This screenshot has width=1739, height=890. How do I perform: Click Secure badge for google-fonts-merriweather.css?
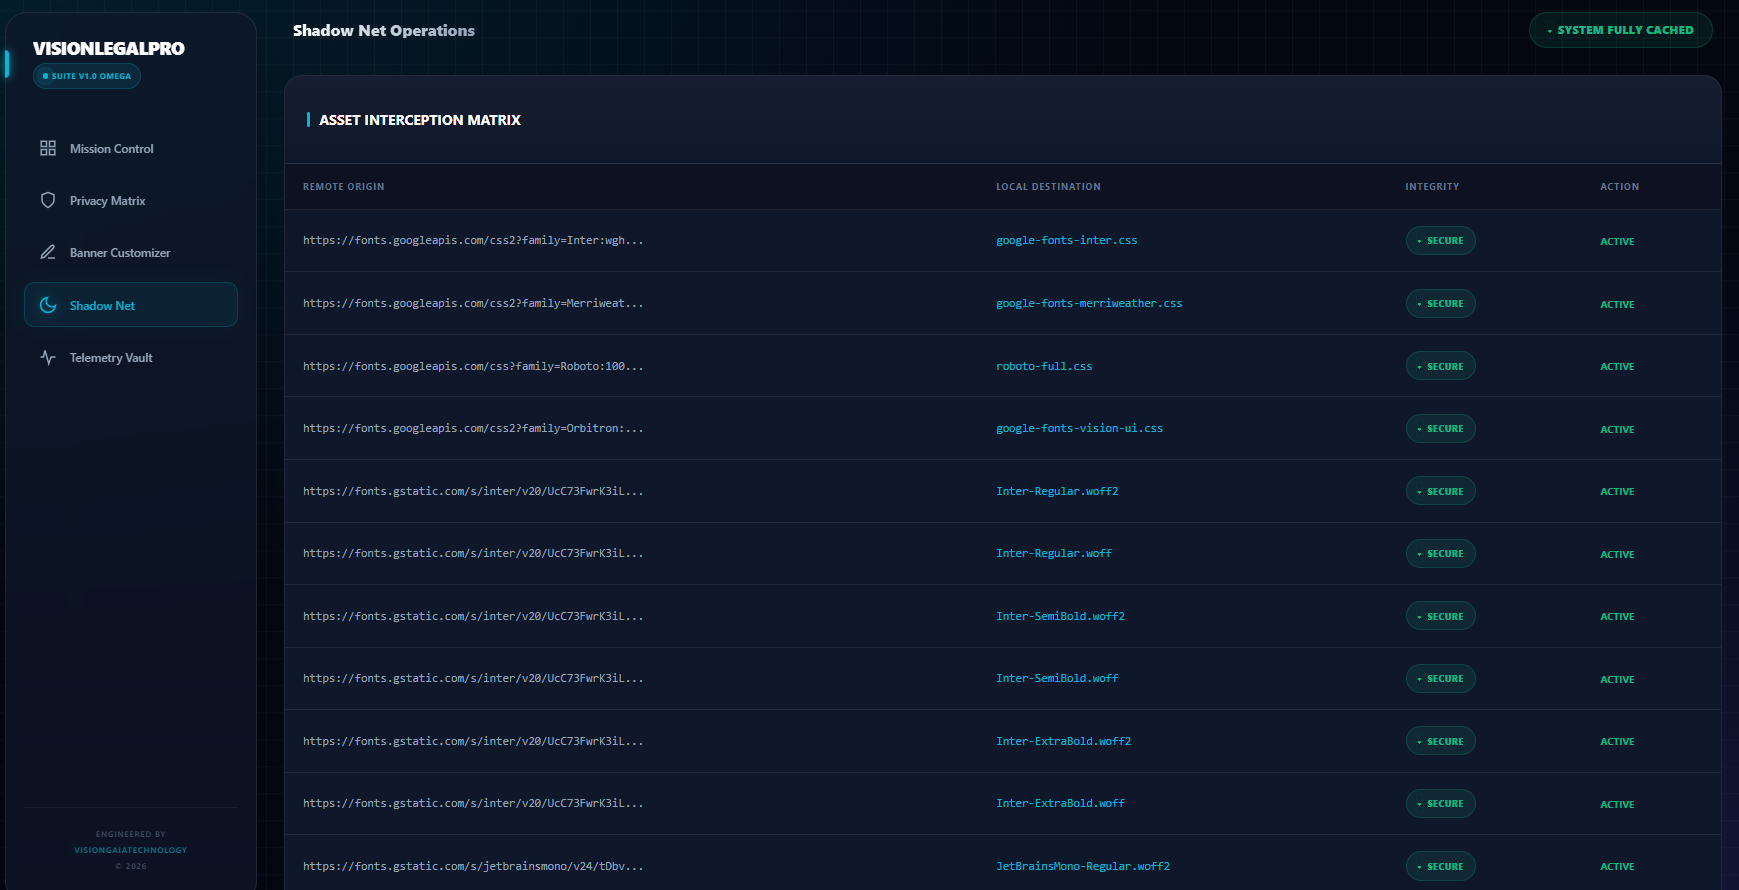click(x=1440, y=303)
